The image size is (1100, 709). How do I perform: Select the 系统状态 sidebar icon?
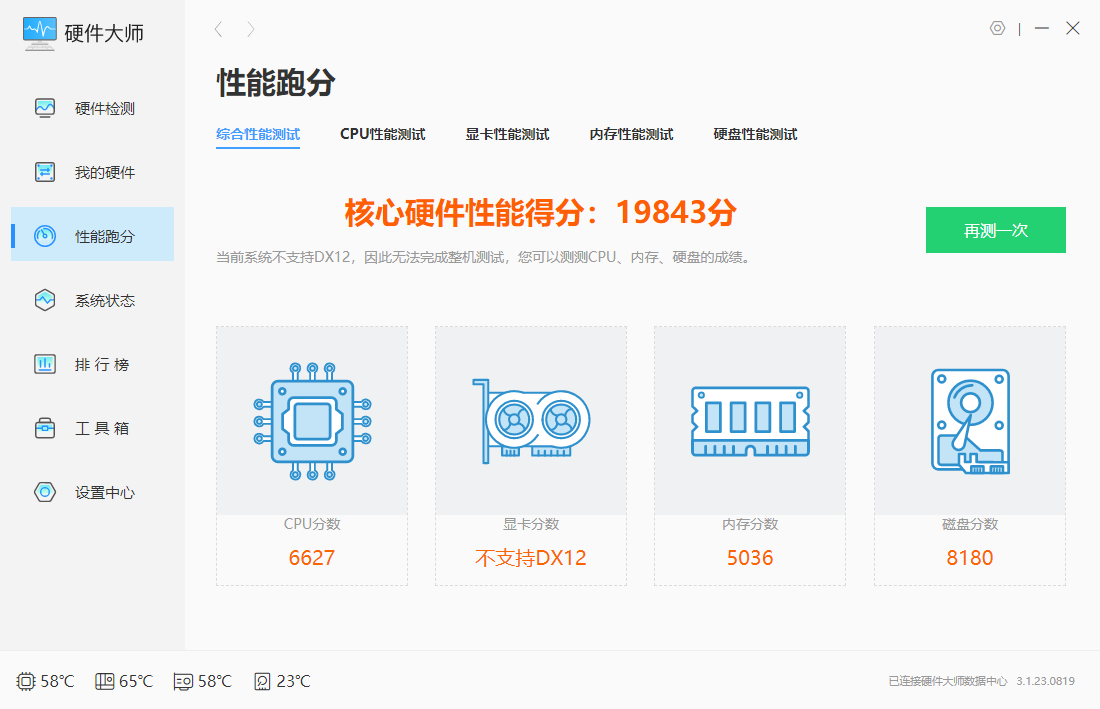click(45, 300)
